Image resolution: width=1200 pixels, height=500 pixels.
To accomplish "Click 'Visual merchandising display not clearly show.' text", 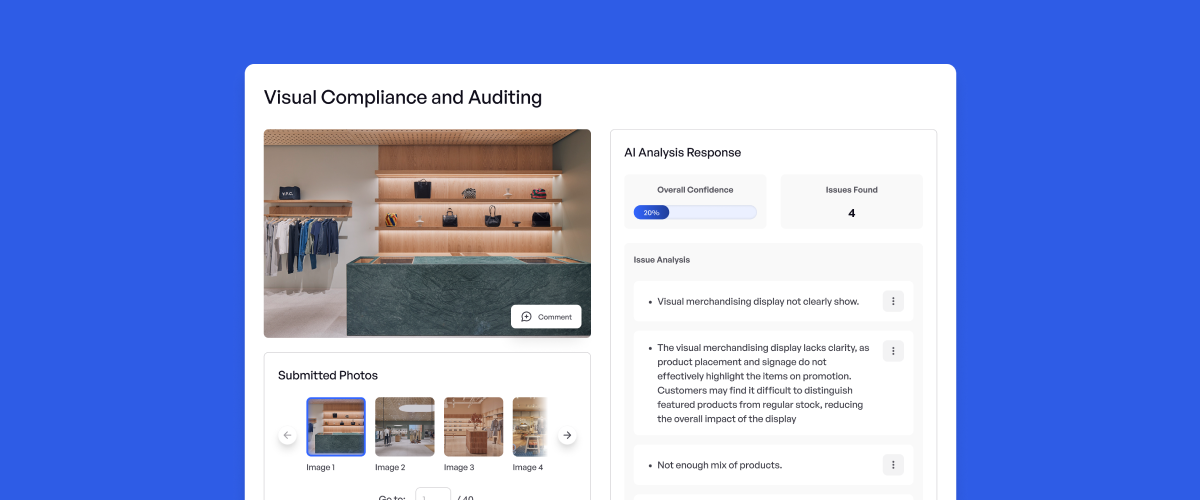I will (758, 301).
